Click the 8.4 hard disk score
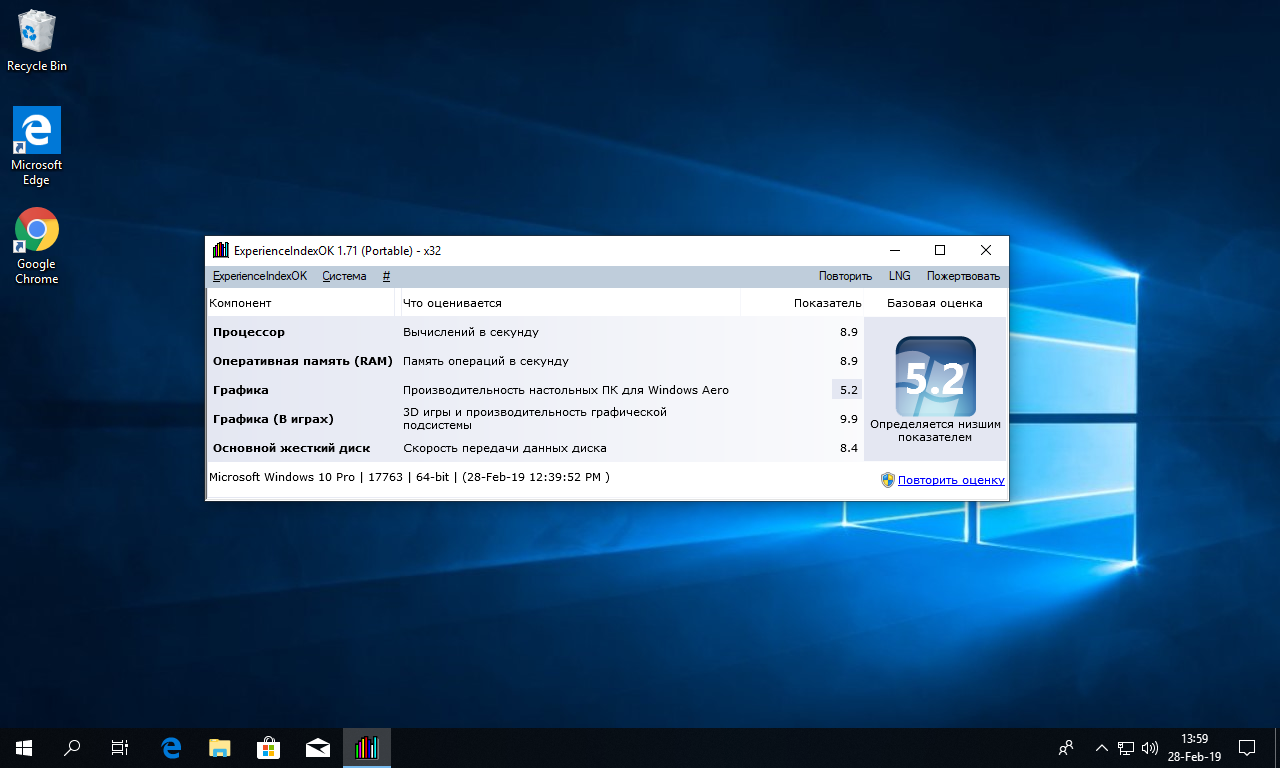This screenshot has height=768, width=1280. pyautogui.click(x=849, y=448)
